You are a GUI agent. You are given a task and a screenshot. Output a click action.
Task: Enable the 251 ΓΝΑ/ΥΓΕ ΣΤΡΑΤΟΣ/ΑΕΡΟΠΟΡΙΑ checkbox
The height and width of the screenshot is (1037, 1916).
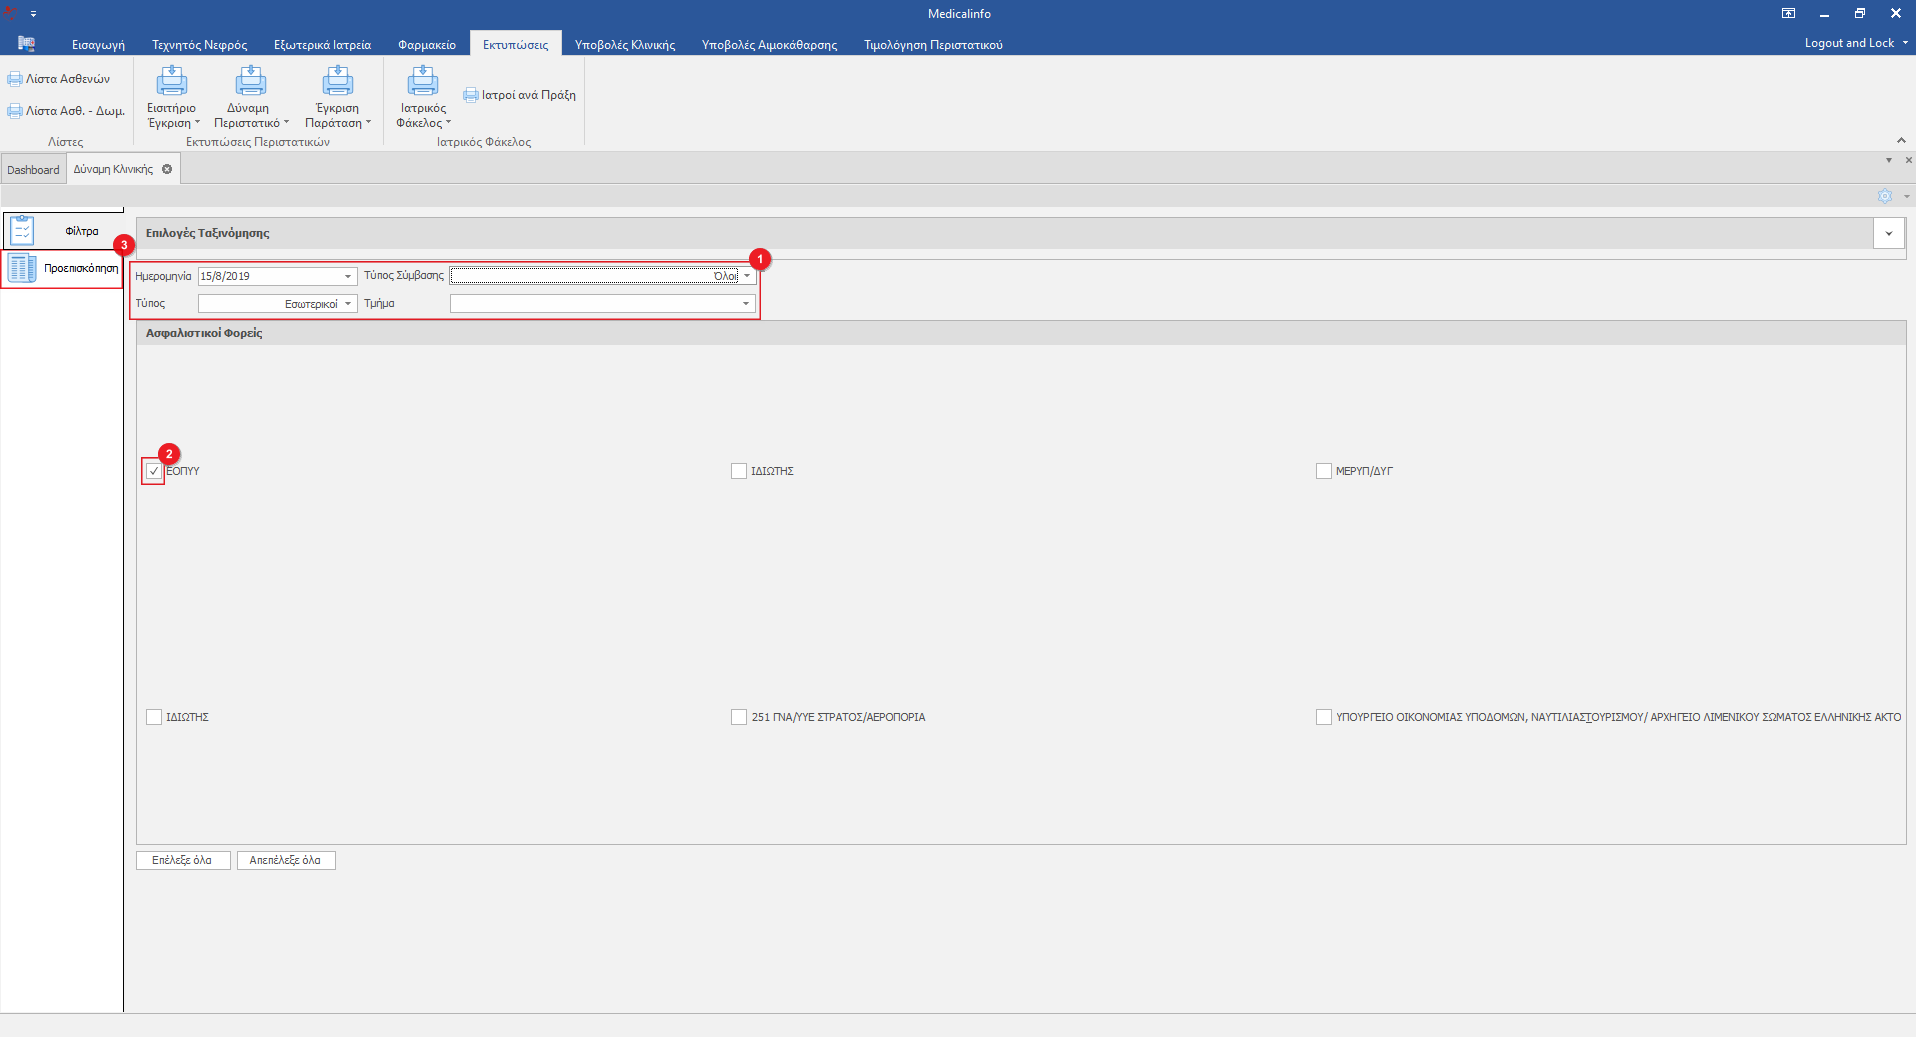click(x=739, y=717)
